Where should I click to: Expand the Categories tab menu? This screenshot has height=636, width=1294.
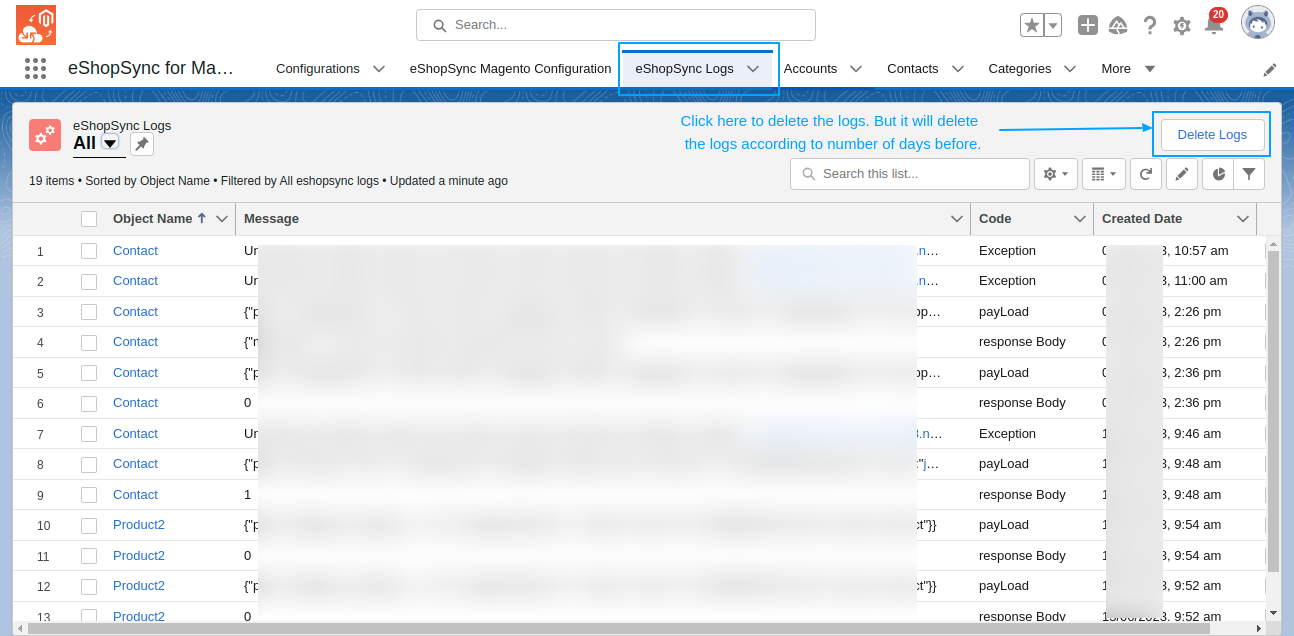[1070, 69]
